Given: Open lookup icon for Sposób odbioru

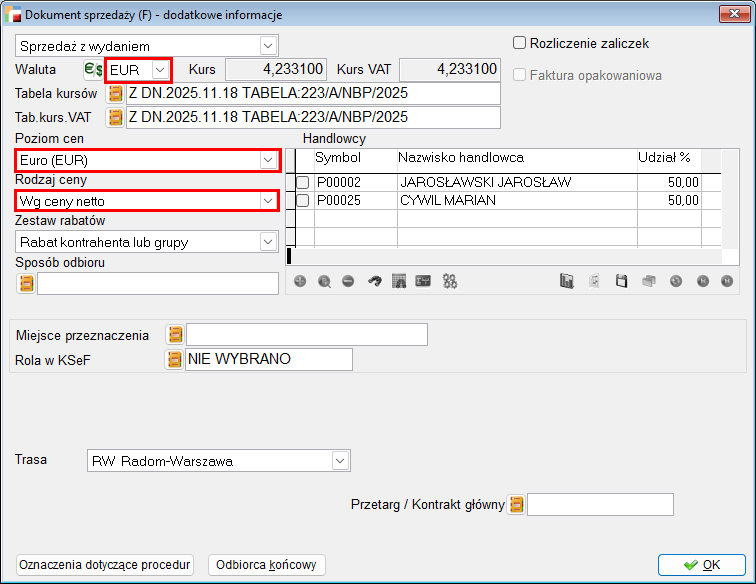Looking at the screenshot, I should [x=26, y=284].
